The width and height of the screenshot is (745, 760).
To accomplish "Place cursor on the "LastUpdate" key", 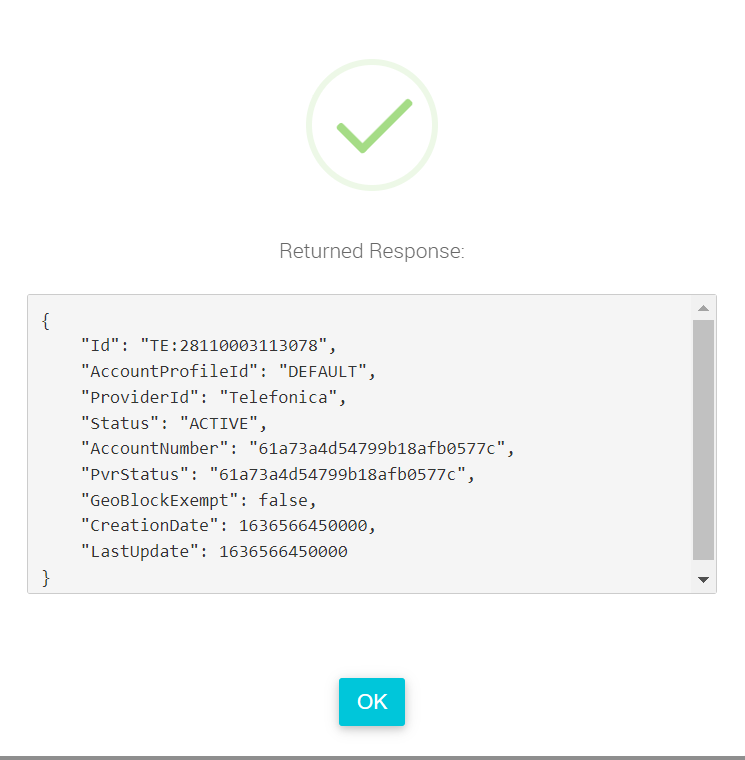I will click(x=139, y=551).
